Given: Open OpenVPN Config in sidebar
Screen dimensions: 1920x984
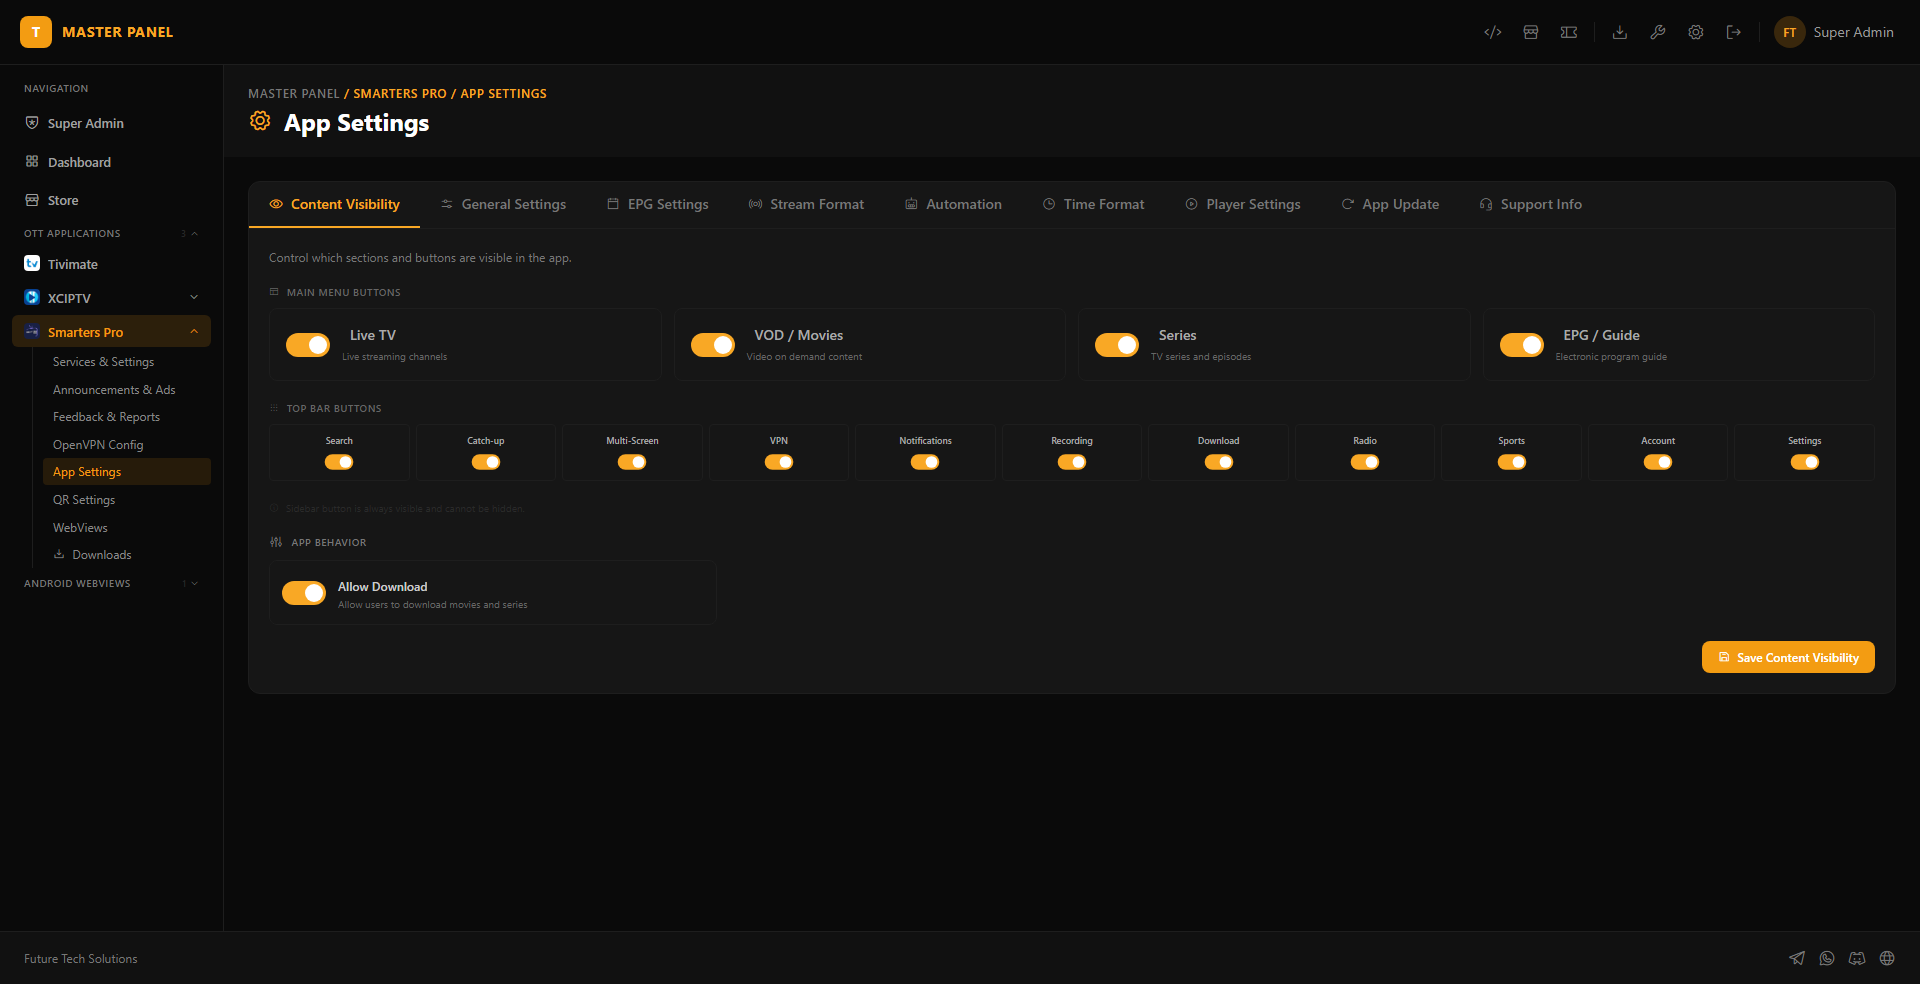Looking at the screenshot, I should point(126,445).
